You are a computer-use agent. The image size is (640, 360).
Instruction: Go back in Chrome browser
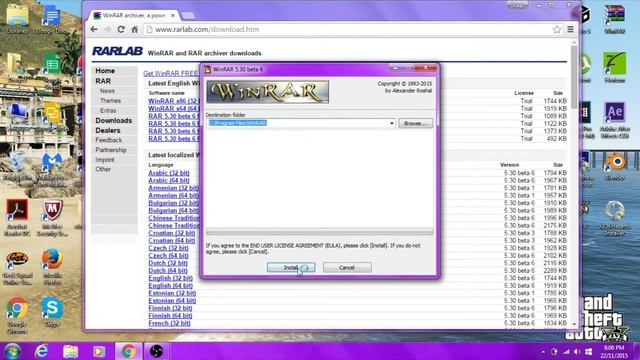point(94,29)
